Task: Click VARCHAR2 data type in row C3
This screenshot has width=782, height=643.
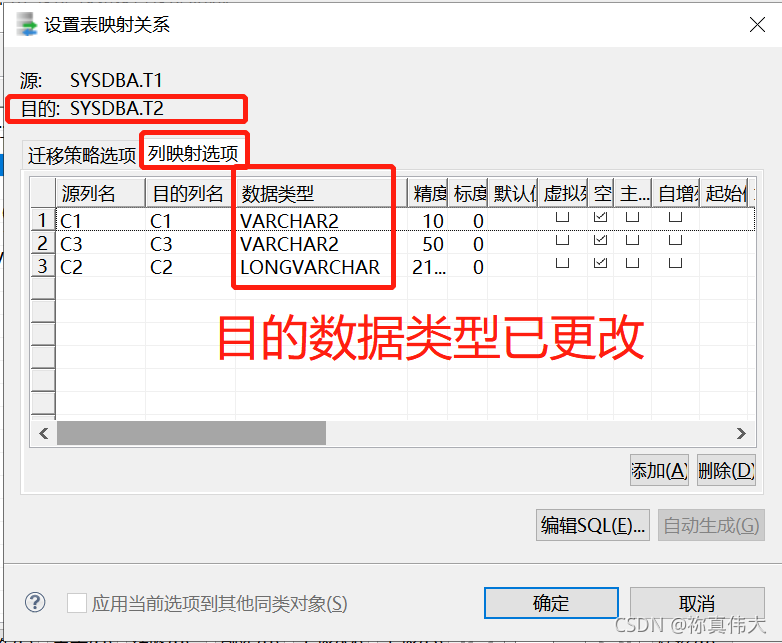Action: tap(321, 244)
